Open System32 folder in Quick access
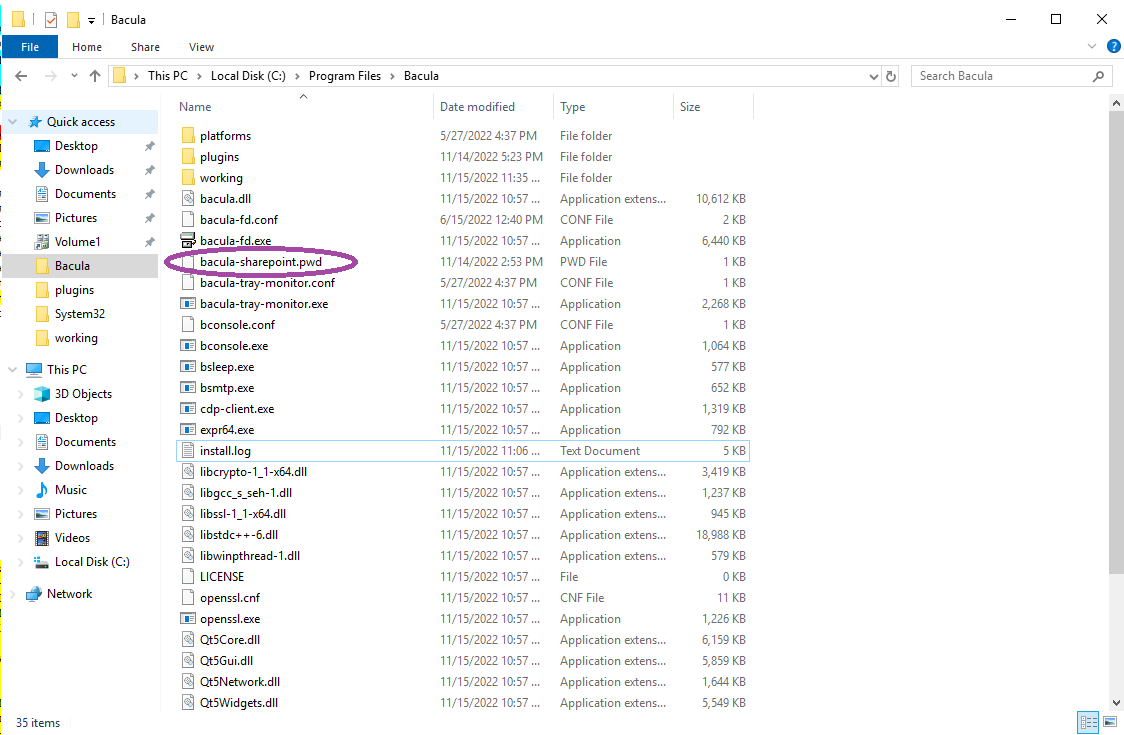The image size is (1124, 735). (x=80, y=314)
